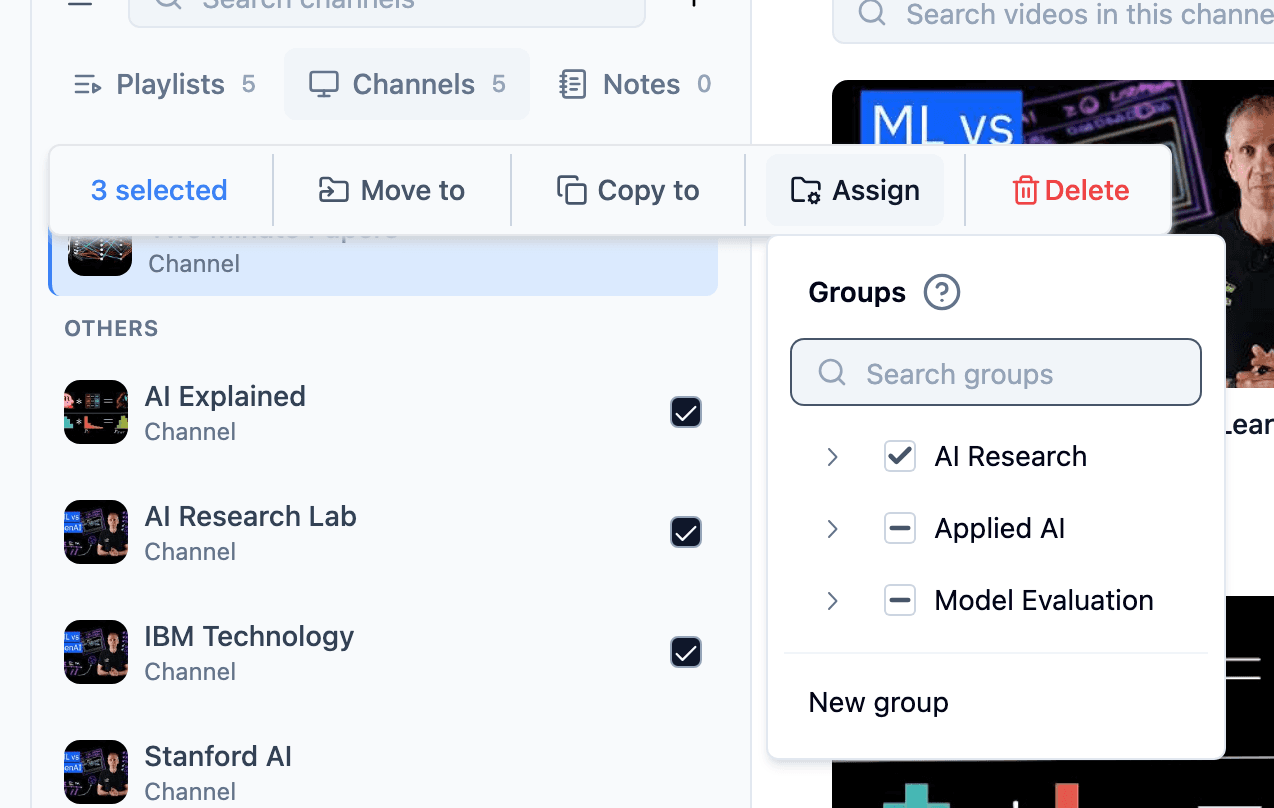The width and height of the screenshot is (1274, 808).
Task: Open the hamburger menu icon
Action: tap(80, 3)
